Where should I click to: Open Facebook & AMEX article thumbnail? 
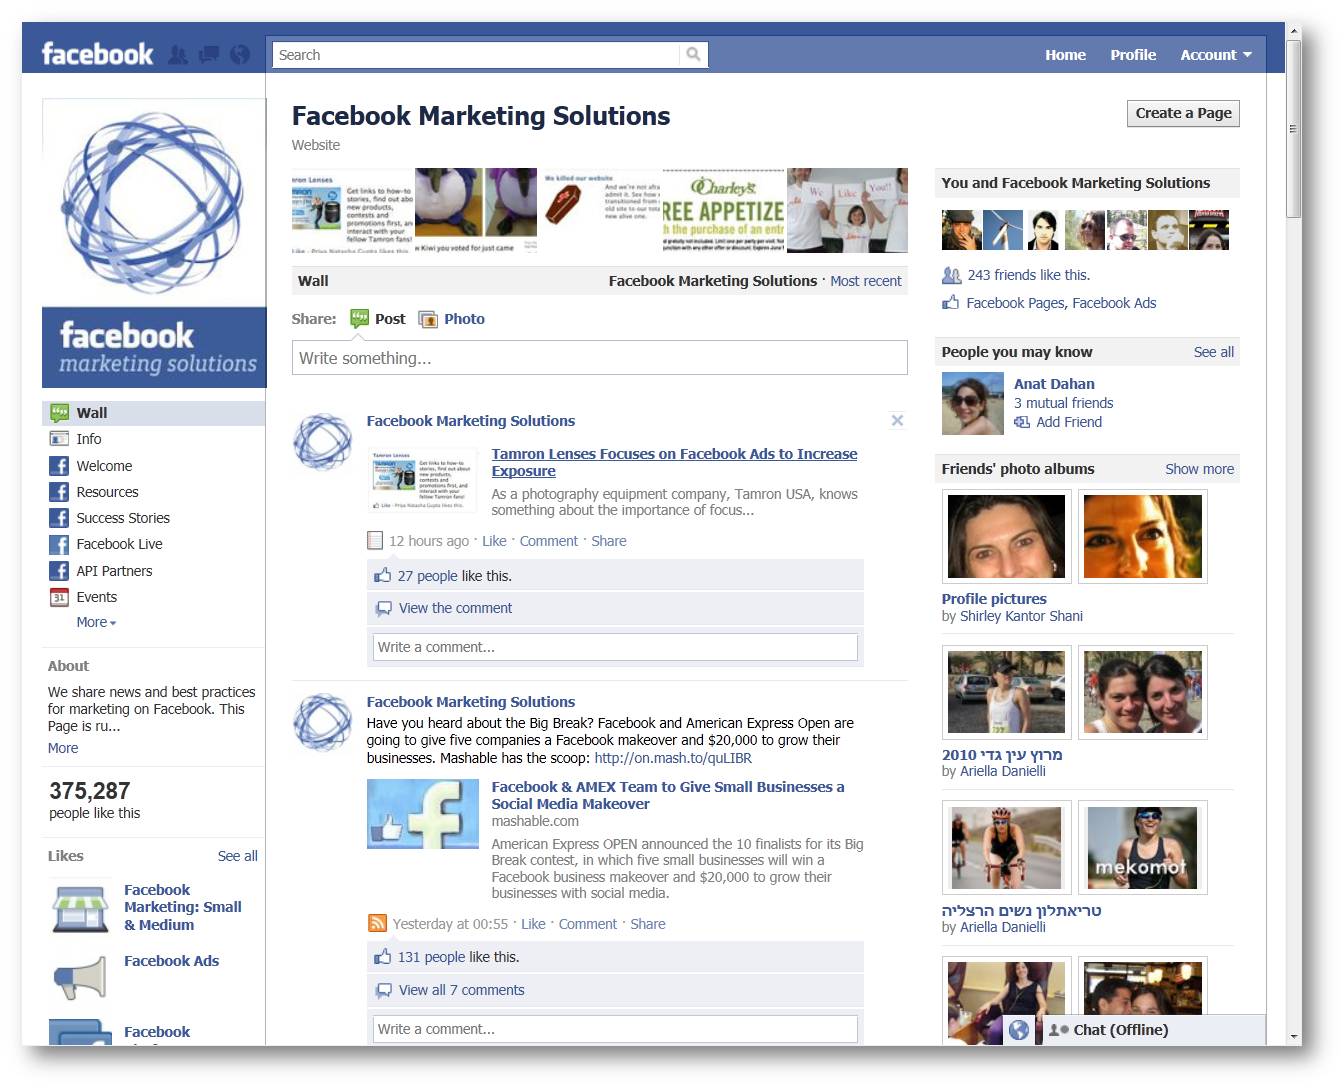[x=423, y=814]
